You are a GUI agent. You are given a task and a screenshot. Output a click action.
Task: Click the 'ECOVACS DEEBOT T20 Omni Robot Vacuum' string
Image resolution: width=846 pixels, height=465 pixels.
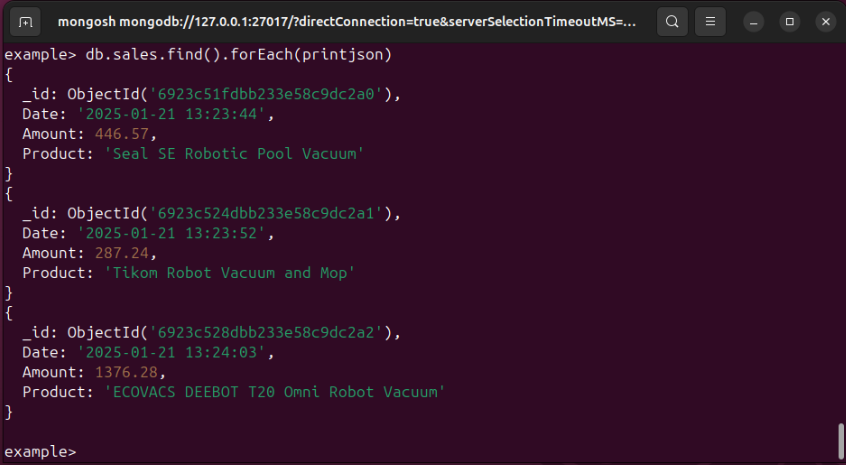[x=274, y=391]
